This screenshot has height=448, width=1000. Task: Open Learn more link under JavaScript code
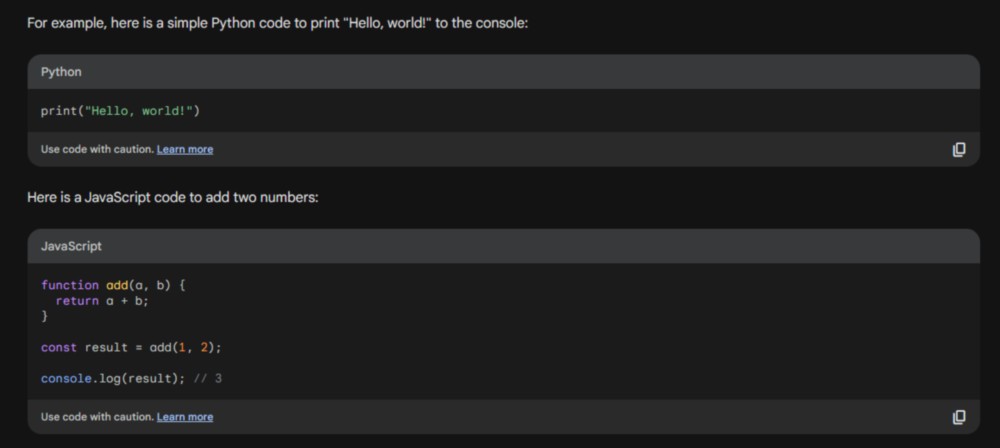[185, 417]
